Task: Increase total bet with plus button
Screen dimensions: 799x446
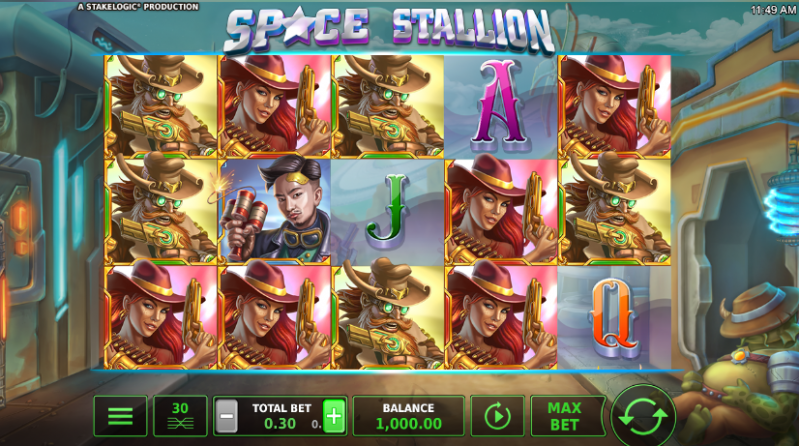Action: (334, 416)
